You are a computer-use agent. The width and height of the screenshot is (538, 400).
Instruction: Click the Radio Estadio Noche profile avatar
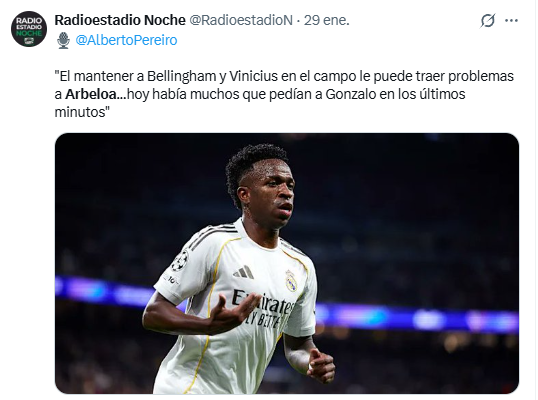click(x=29, y=29)
